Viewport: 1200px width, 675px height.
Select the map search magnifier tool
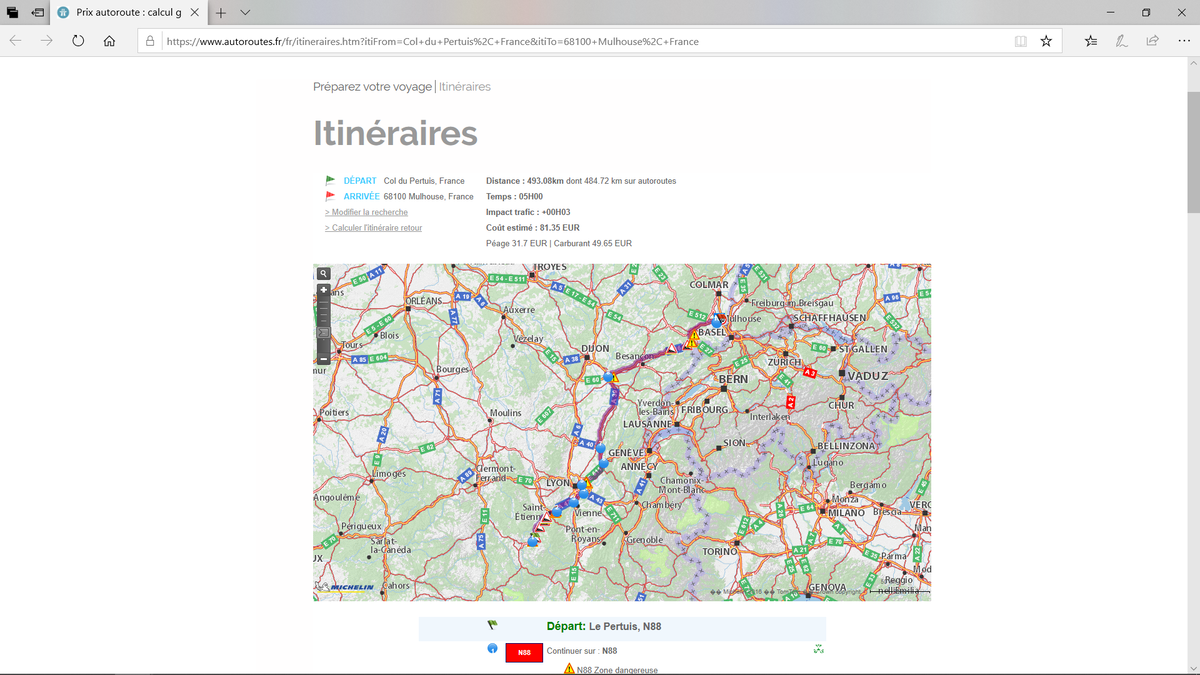tap(323, 273)
